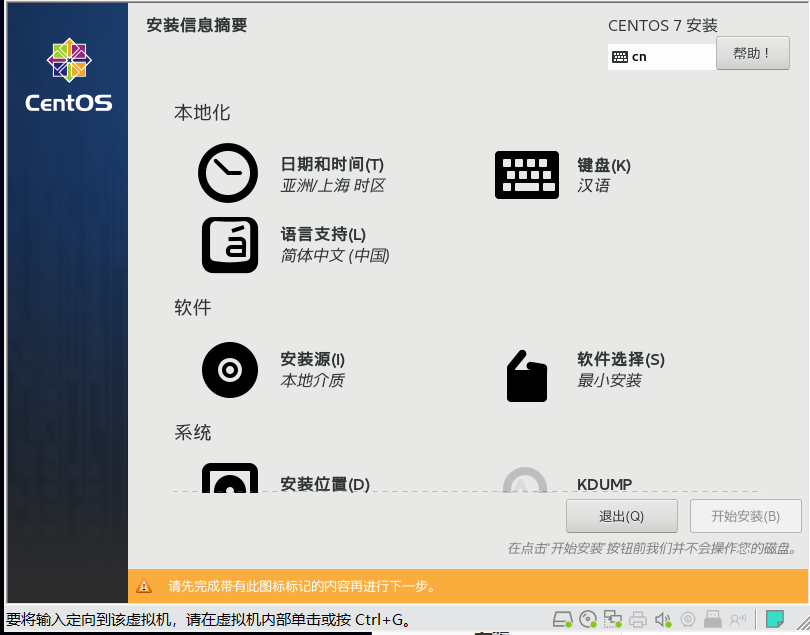Click 汉语 keyboard value text
This screenshot has height=635, width=810.
pyautogui.click(x=593, y=185)
